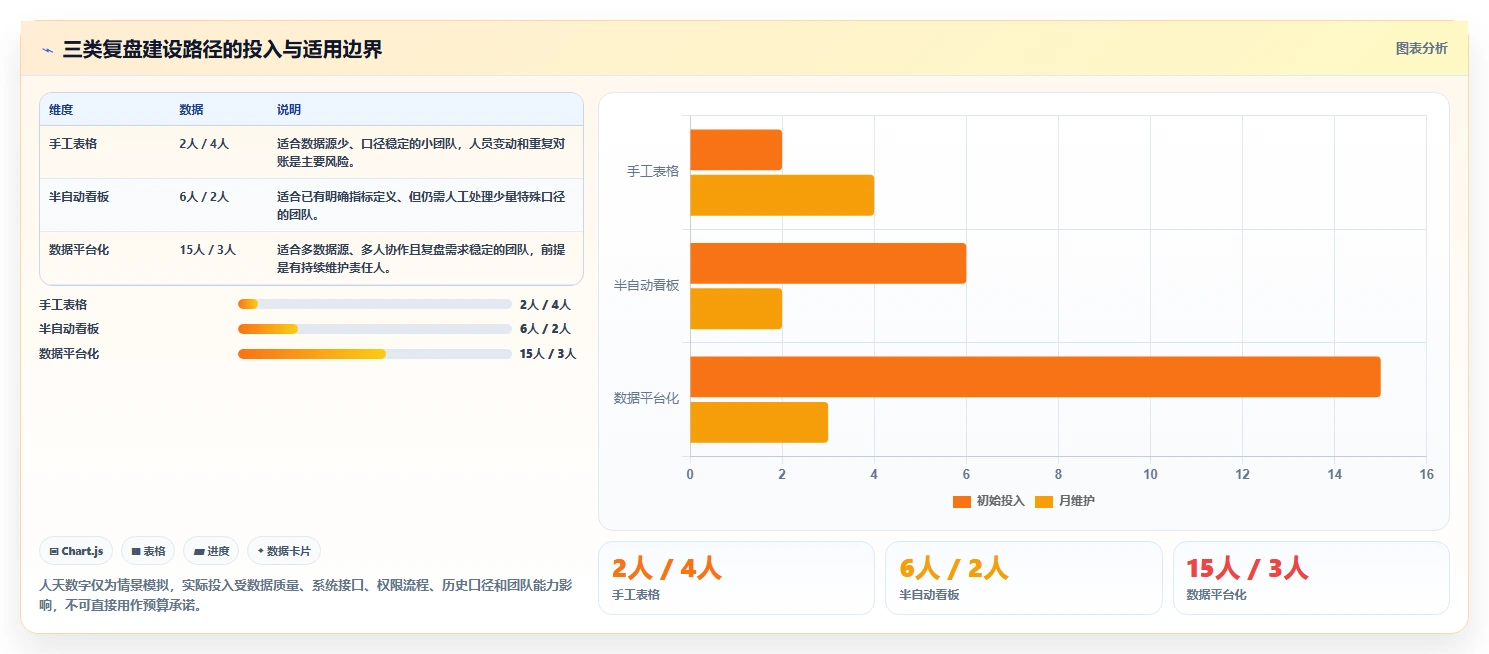The image size is (1489, 654).
Task: Click the 半自动看板 y-axis label in chart
Action: tap(646, 285)
